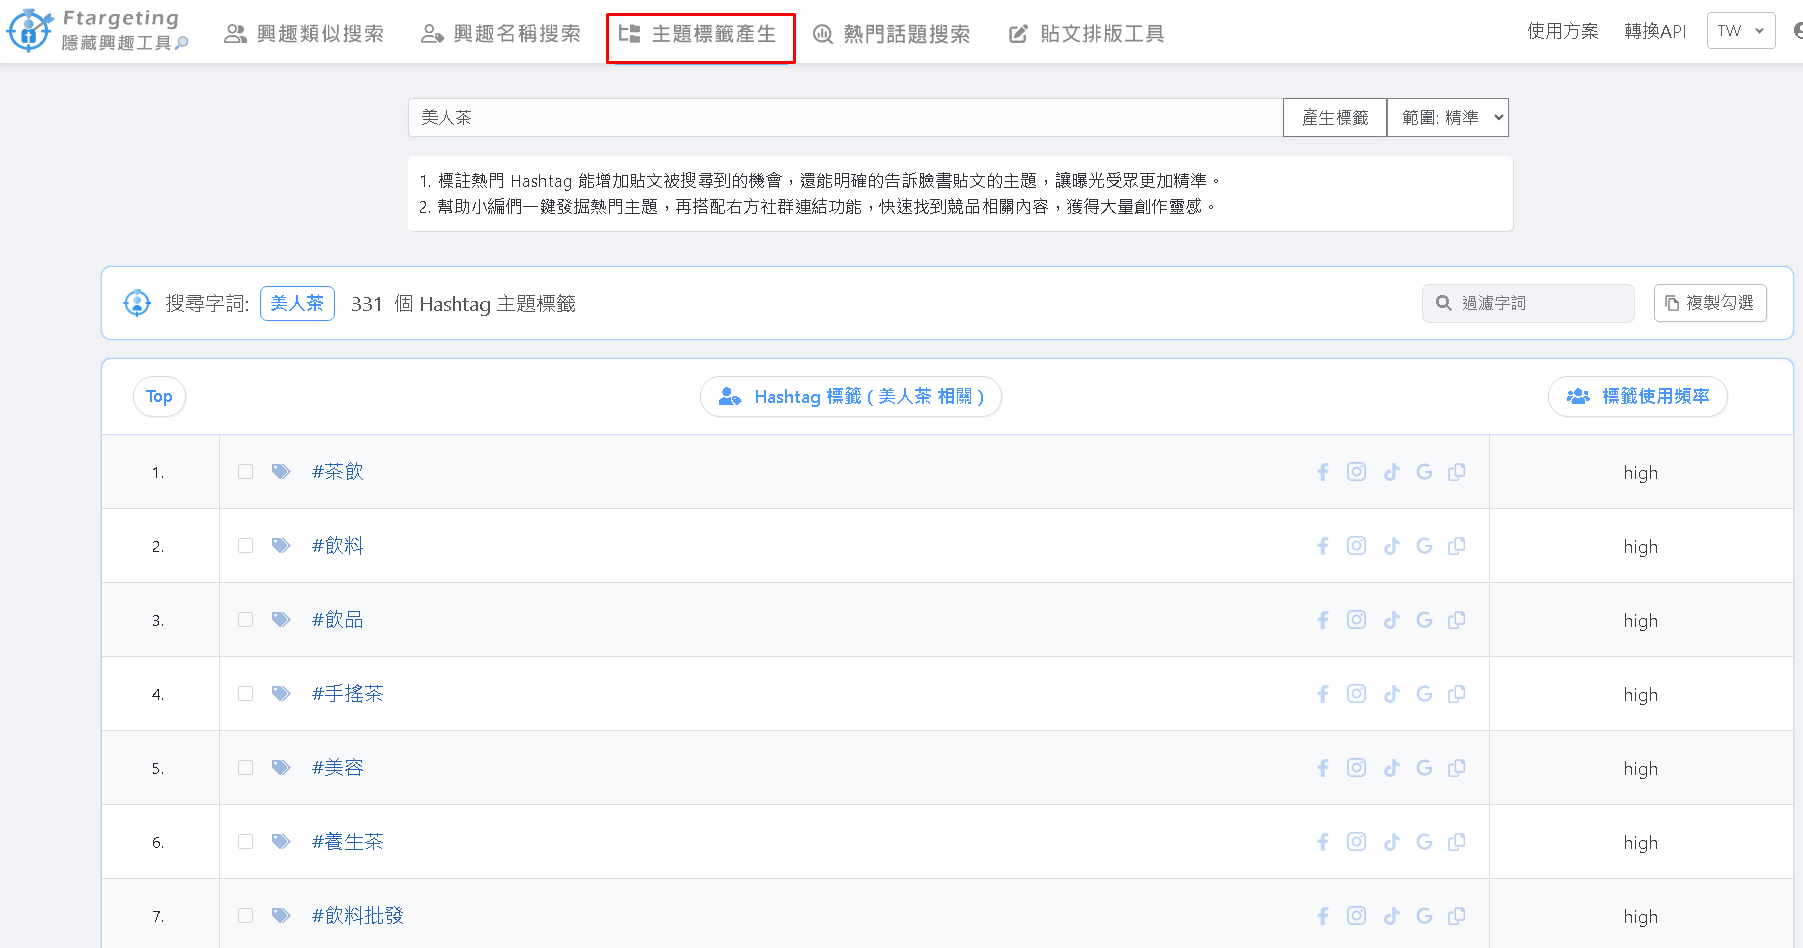Open Google search for #養生茶
Screen dimensions: 1803x948
(1424, 842)
